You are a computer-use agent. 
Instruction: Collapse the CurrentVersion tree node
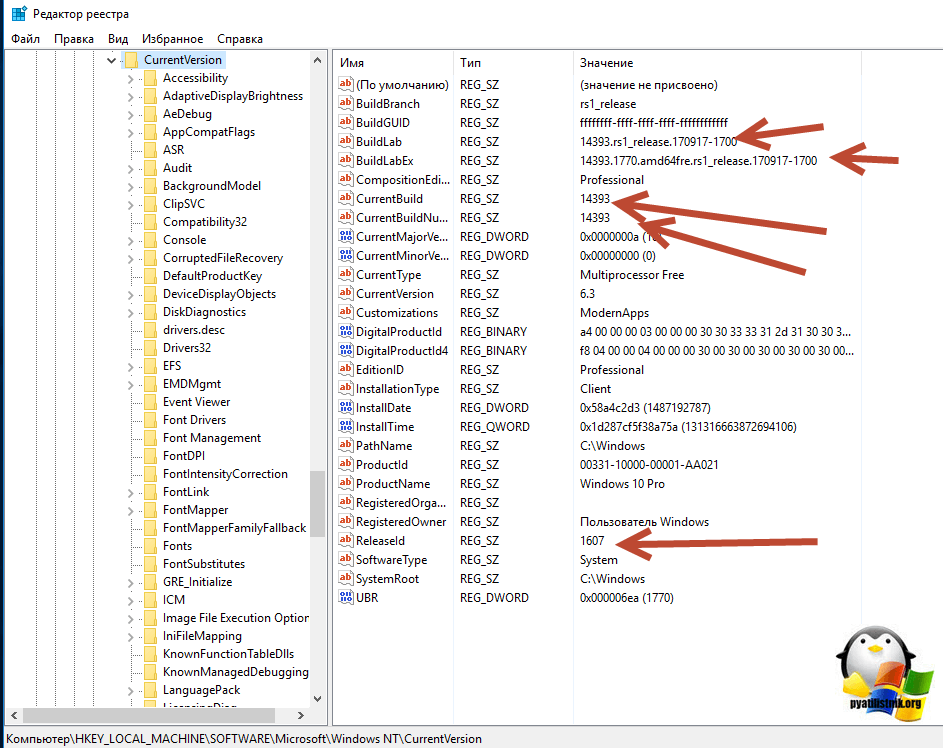pyautogui.click(x=111, y=60)
